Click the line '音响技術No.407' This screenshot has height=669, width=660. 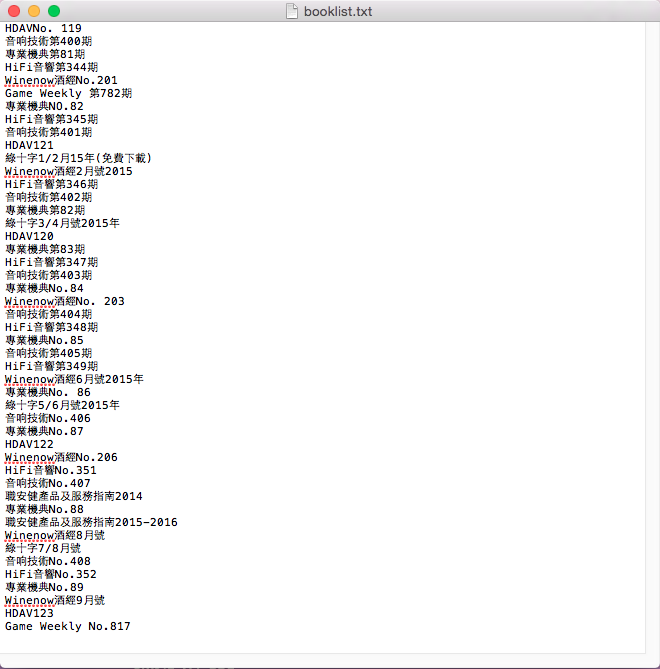(48, 483)
